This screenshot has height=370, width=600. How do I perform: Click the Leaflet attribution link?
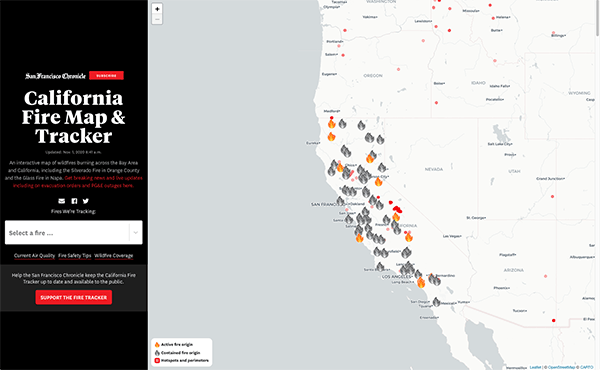(x=535, y=367)
